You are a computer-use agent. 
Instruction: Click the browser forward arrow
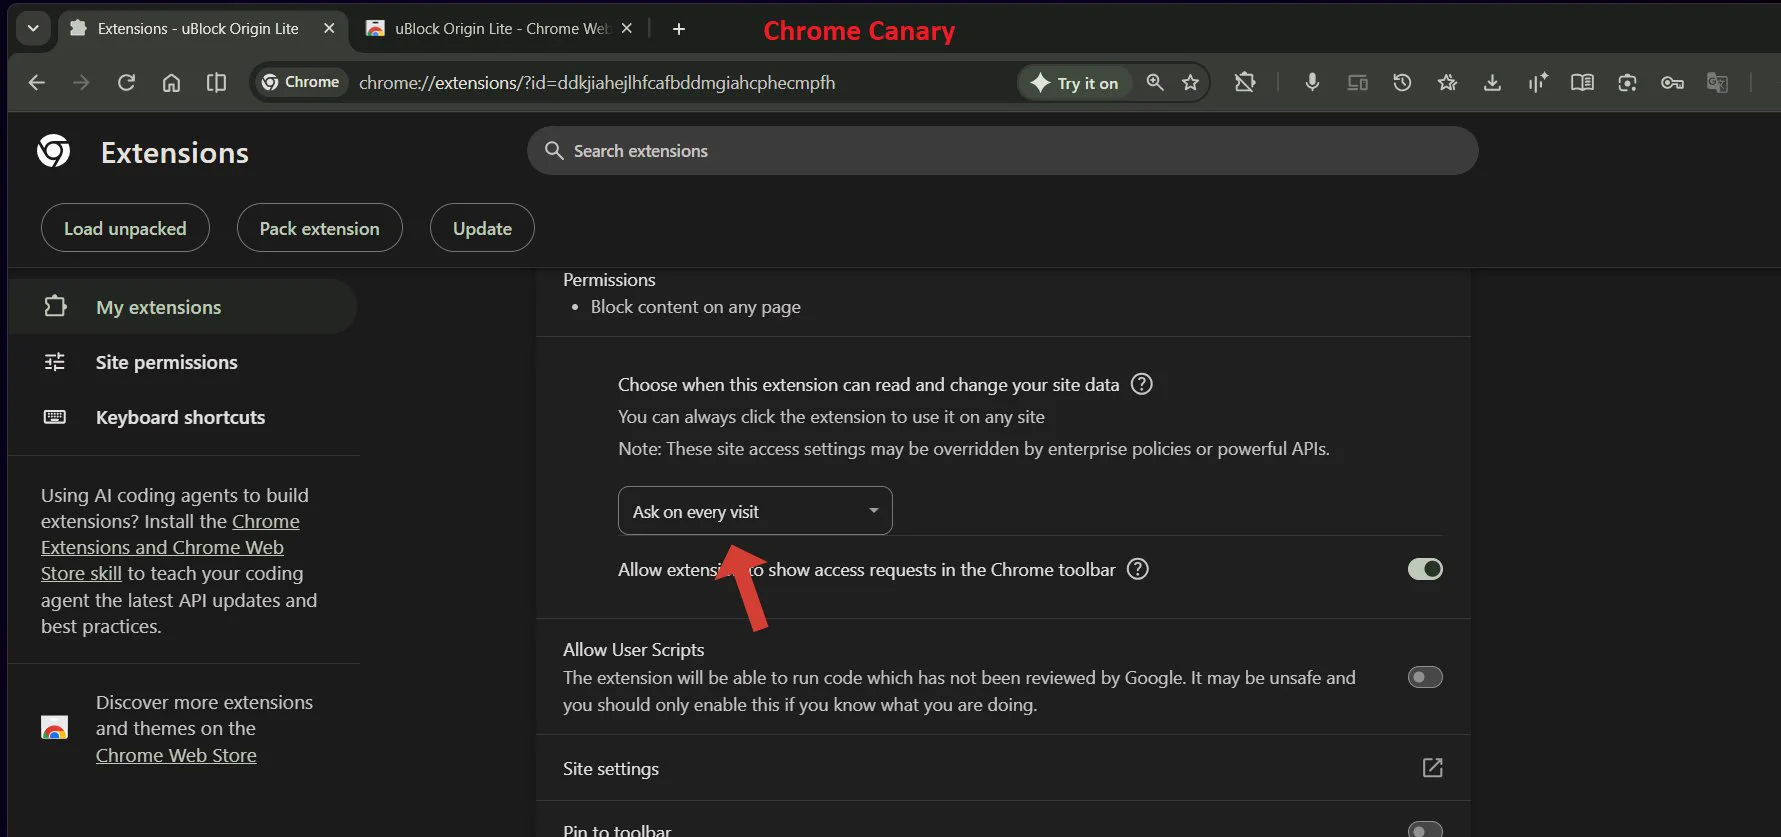point(81,82)
